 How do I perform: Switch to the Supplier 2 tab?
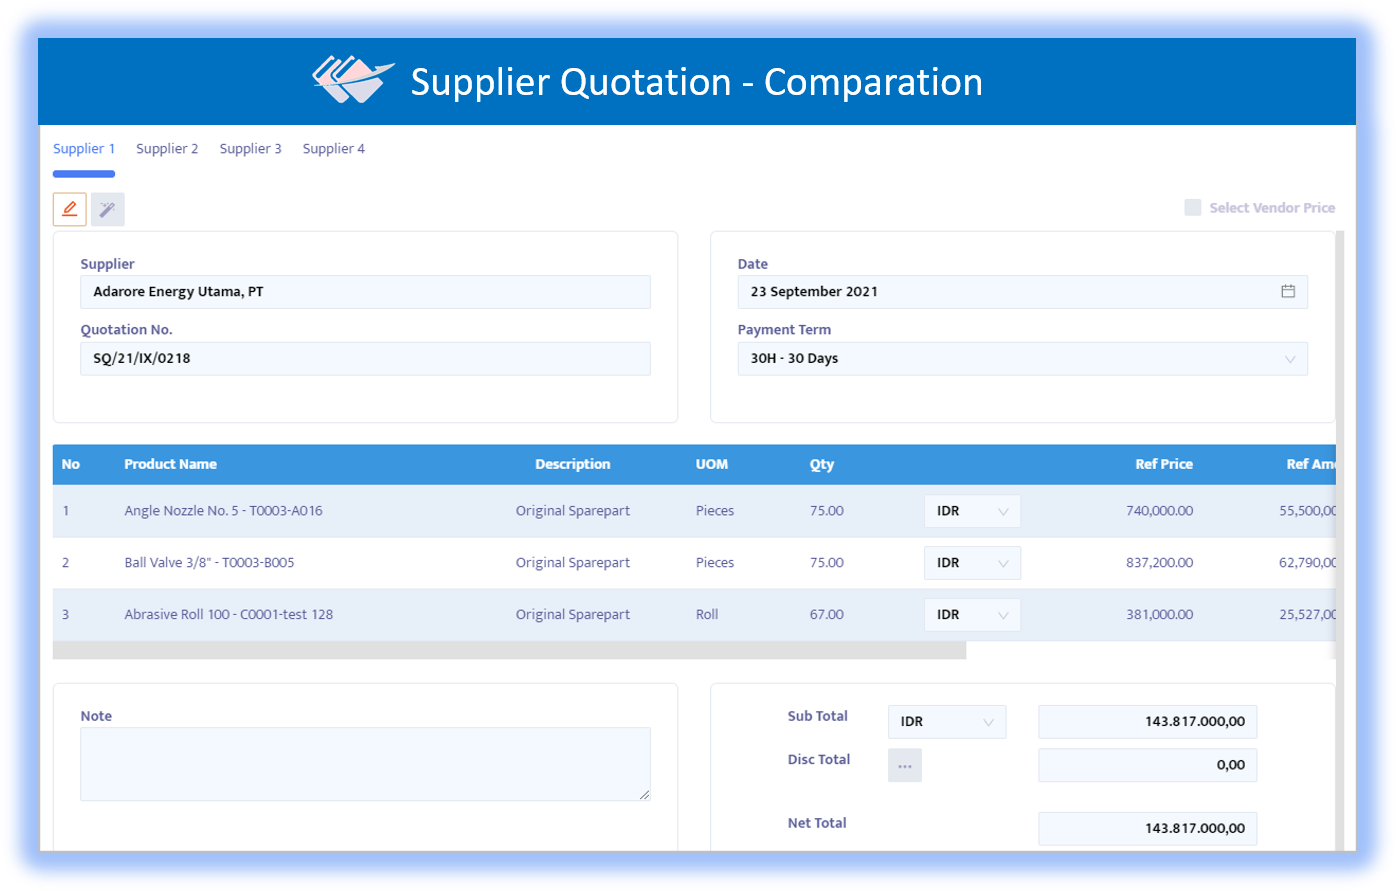tap(167, 149)
